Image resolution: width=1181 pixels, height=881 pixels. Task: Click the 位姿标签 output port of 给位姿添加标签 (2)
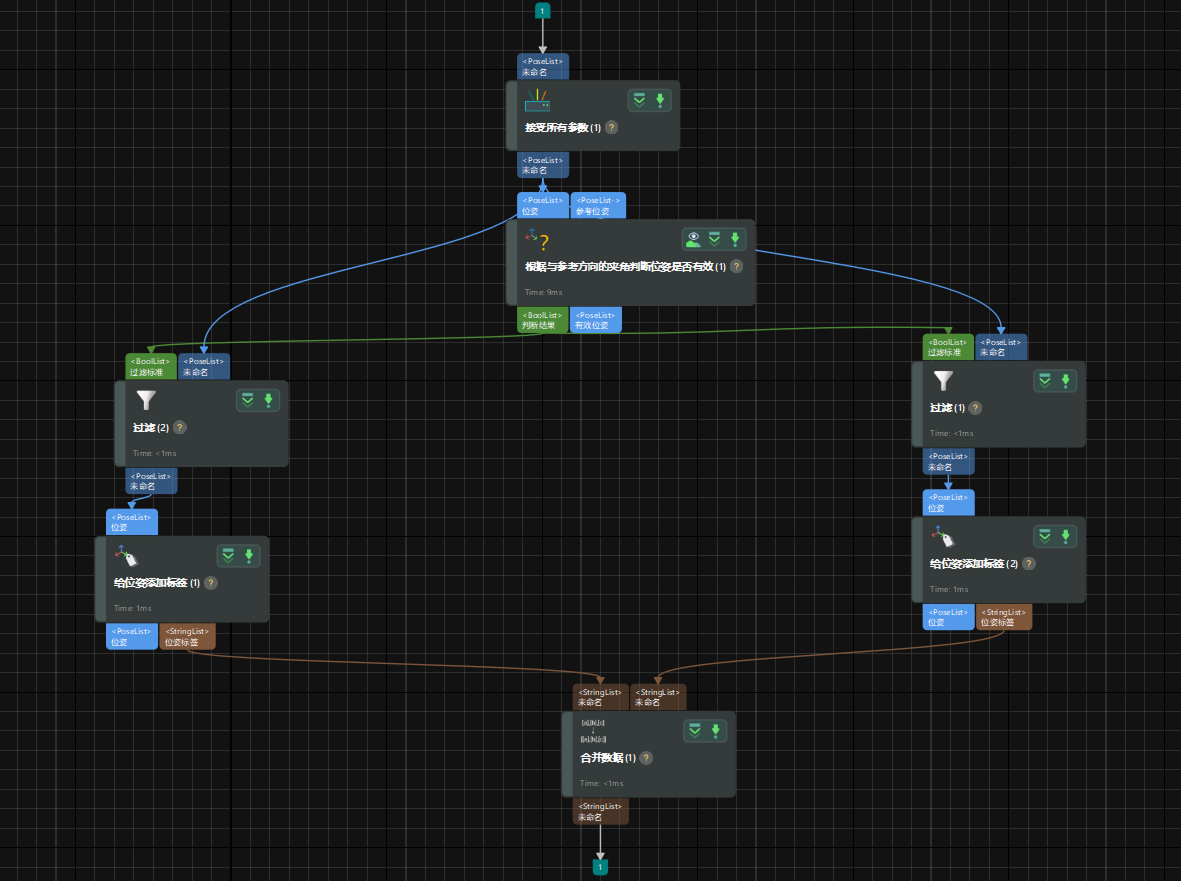[x=1003, y=616]
